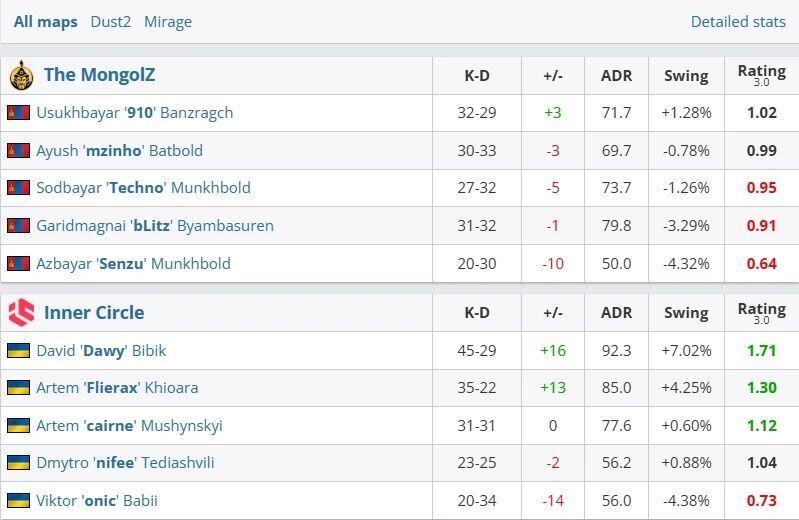799x520 pixels.
Task: Open Inner Circle team name link
Action: coord(94,312)
